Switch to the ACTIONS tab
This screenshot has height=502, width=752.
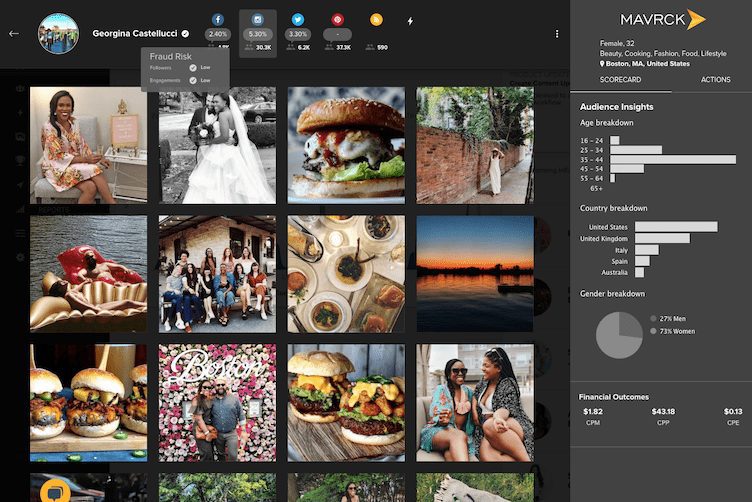coord(716,80)
